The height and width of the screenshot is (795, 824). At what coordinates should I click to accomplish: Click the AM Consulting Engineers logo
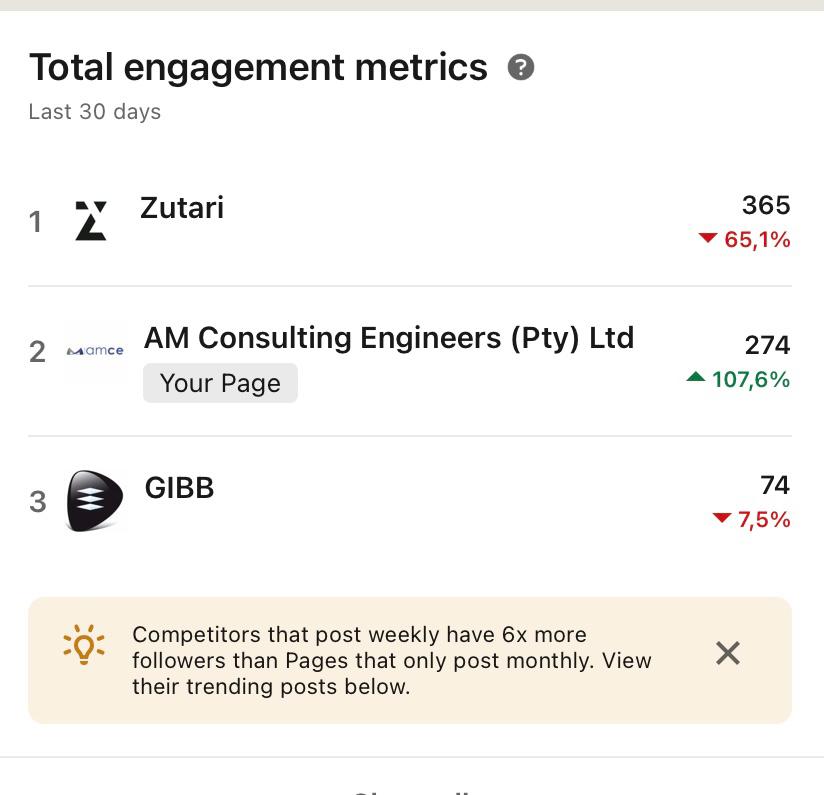click(95, 351)
